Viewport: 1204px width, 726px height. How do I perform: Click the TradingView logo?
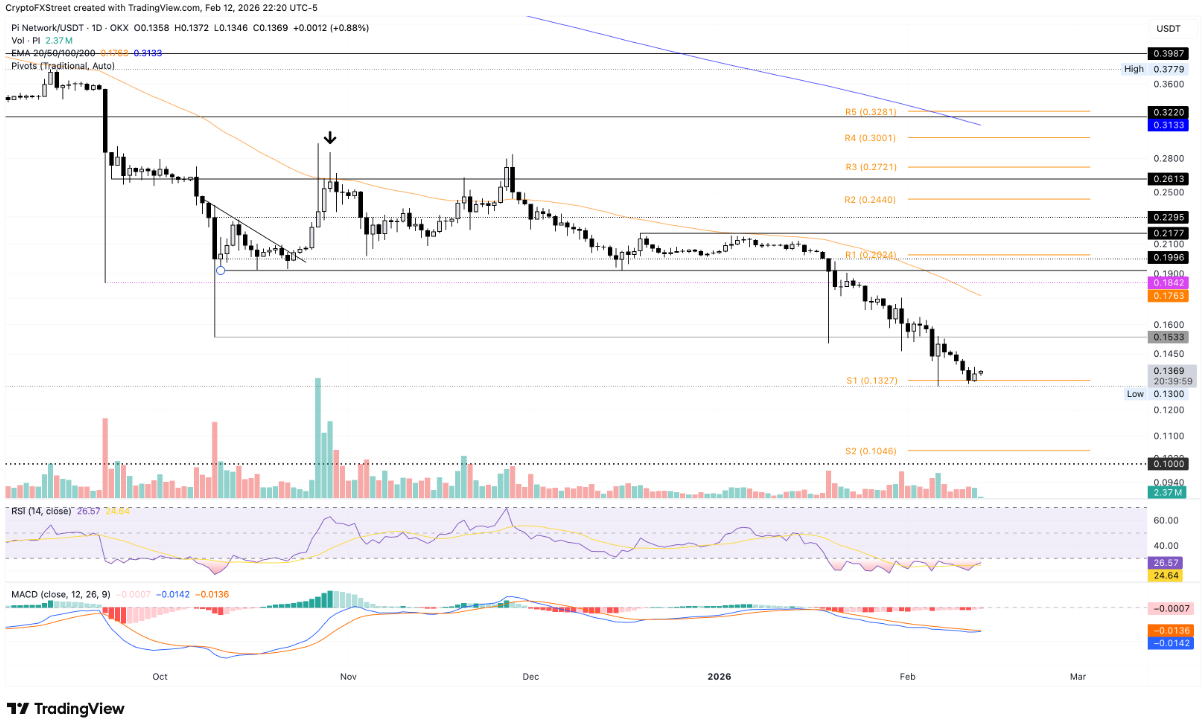(x=64, y=708)
